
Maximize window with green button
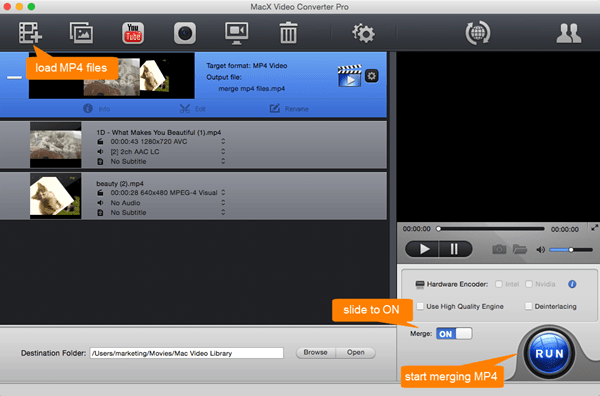[x=31, y=7]
